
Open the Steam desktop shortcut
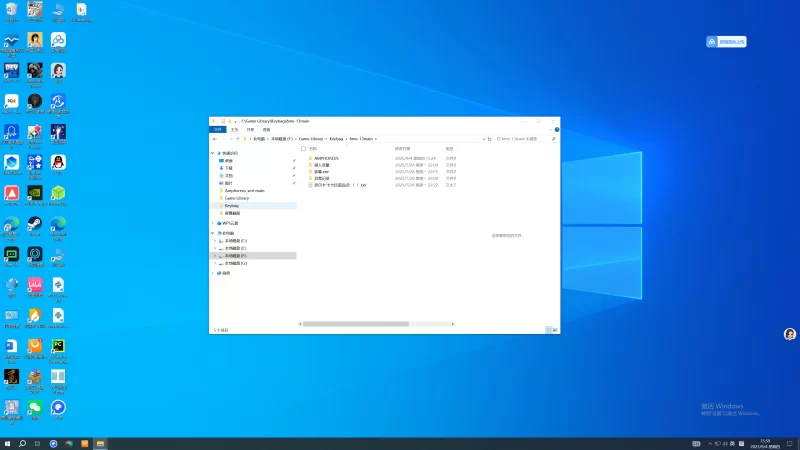click(34, 225)
